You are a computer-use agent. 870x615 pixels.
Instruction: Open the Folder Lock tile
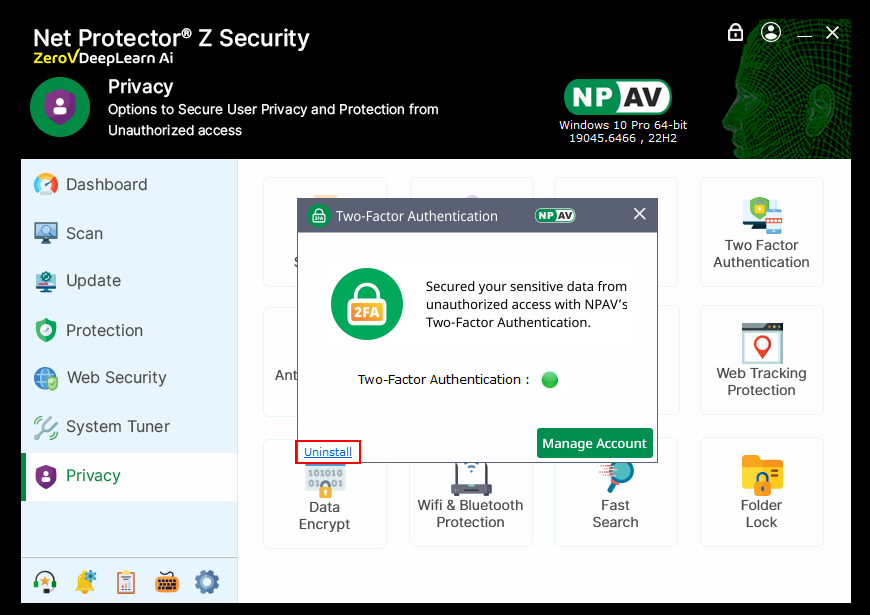coord(761,492)
